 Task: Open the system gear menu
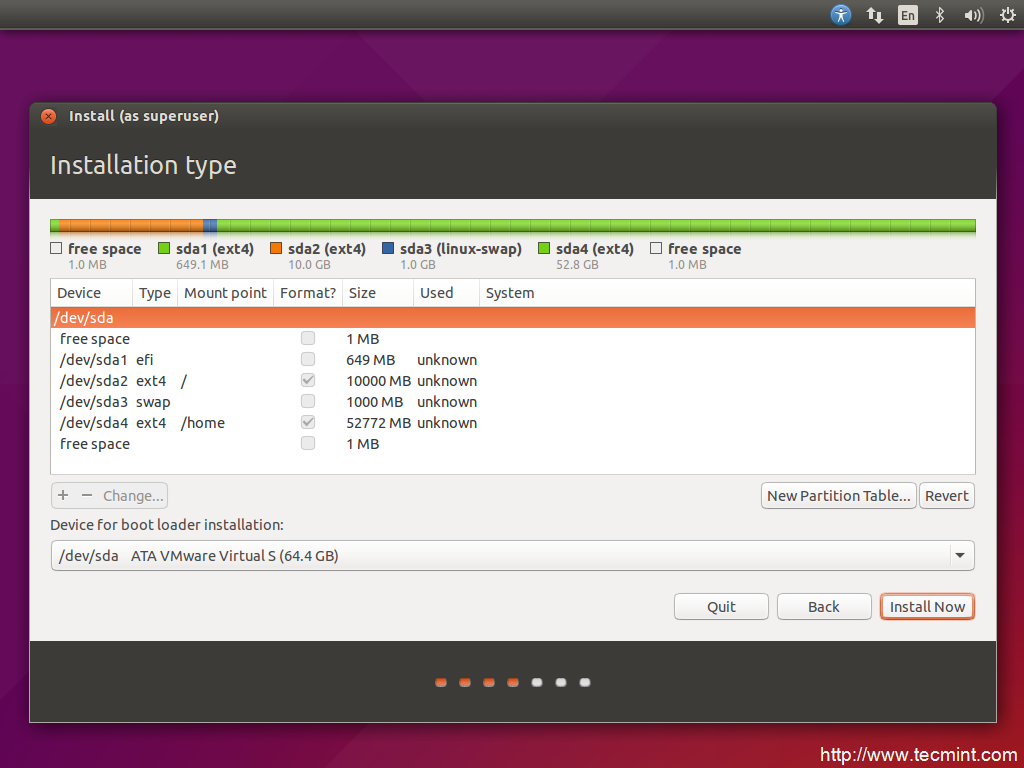pos(1007,15)
